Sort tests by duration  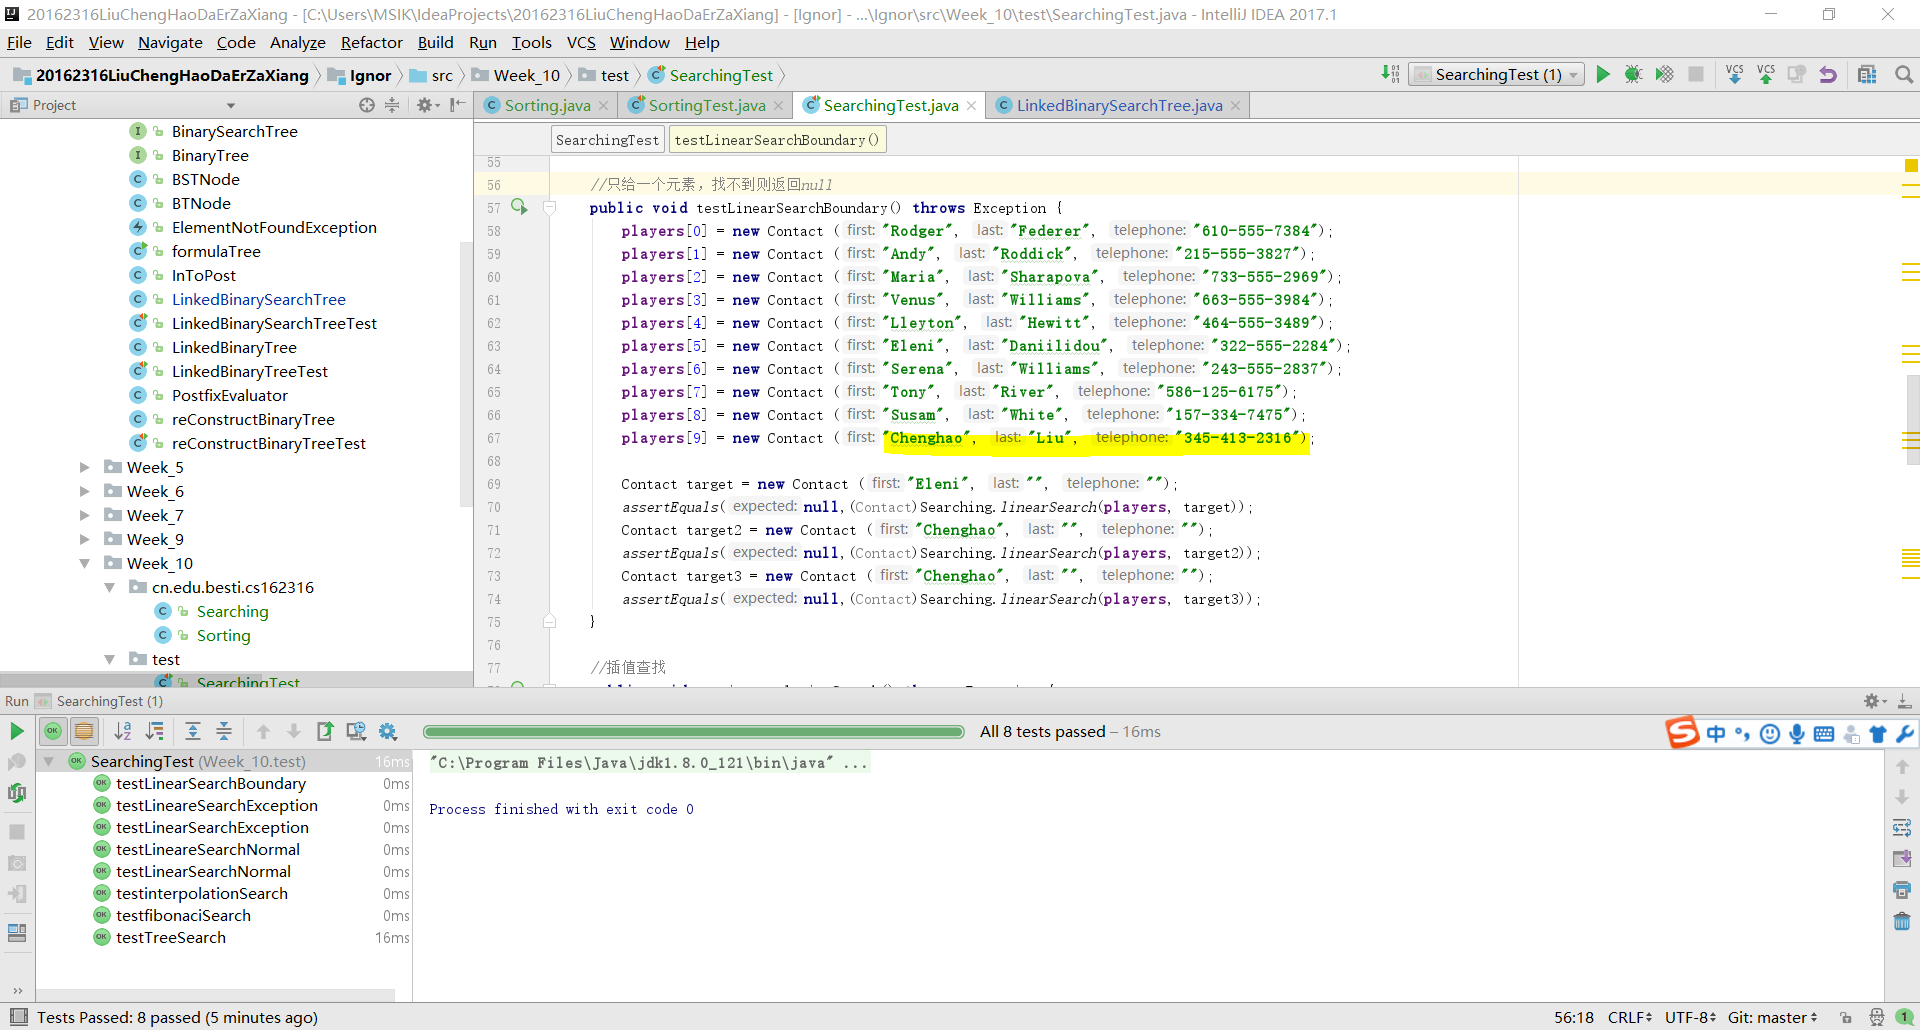pos(155,731)
